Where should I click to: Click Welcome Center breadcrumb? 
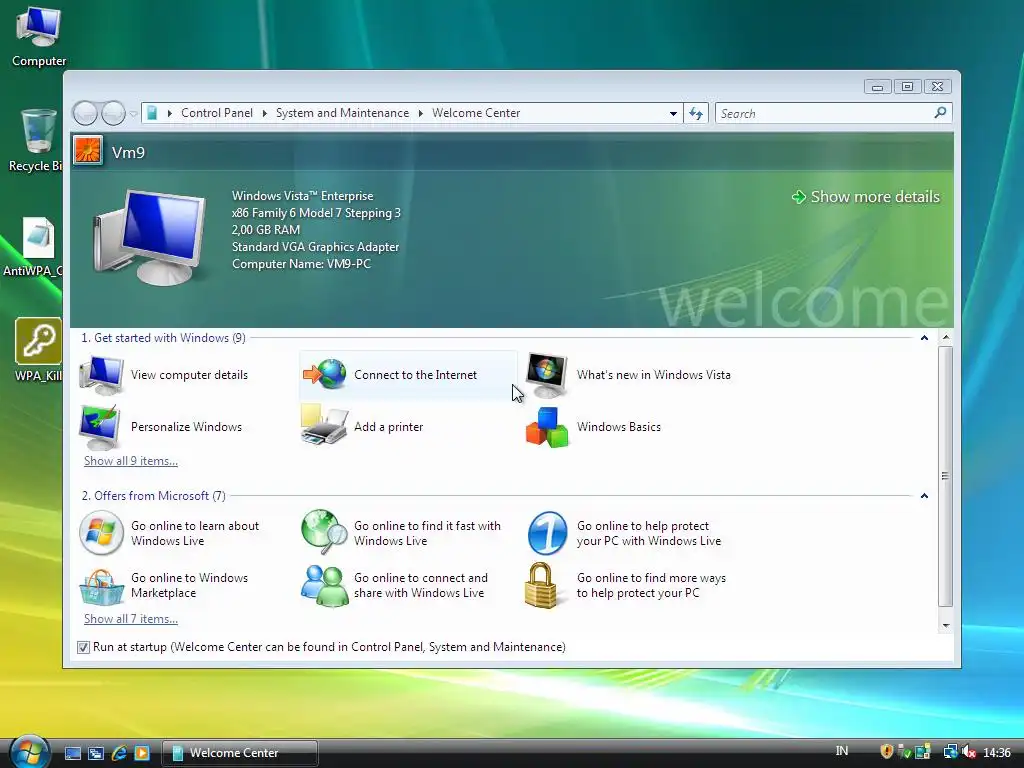coord(476,113)
